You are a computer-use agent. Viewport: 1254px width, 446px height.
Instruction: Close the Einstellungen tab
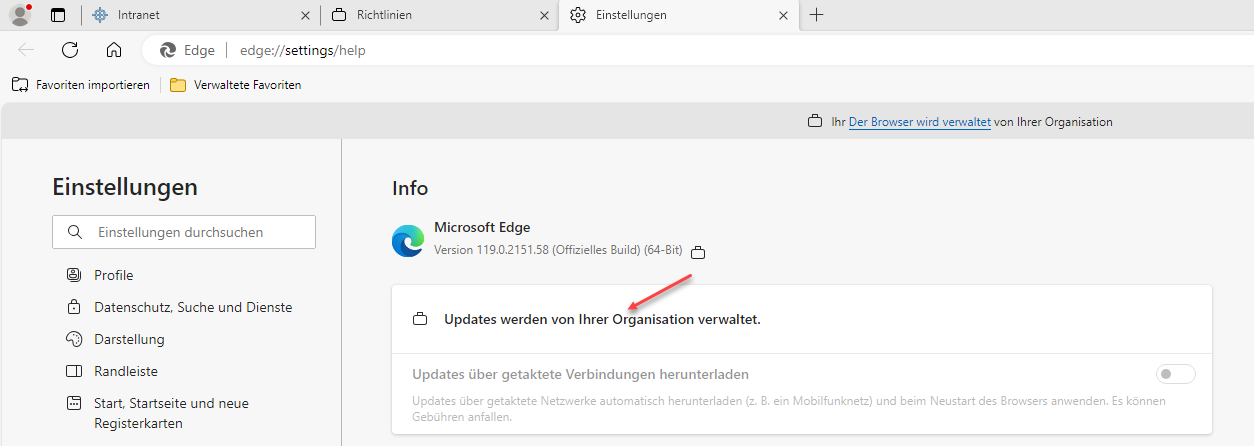pyautogui.click(x=784, y=15)
